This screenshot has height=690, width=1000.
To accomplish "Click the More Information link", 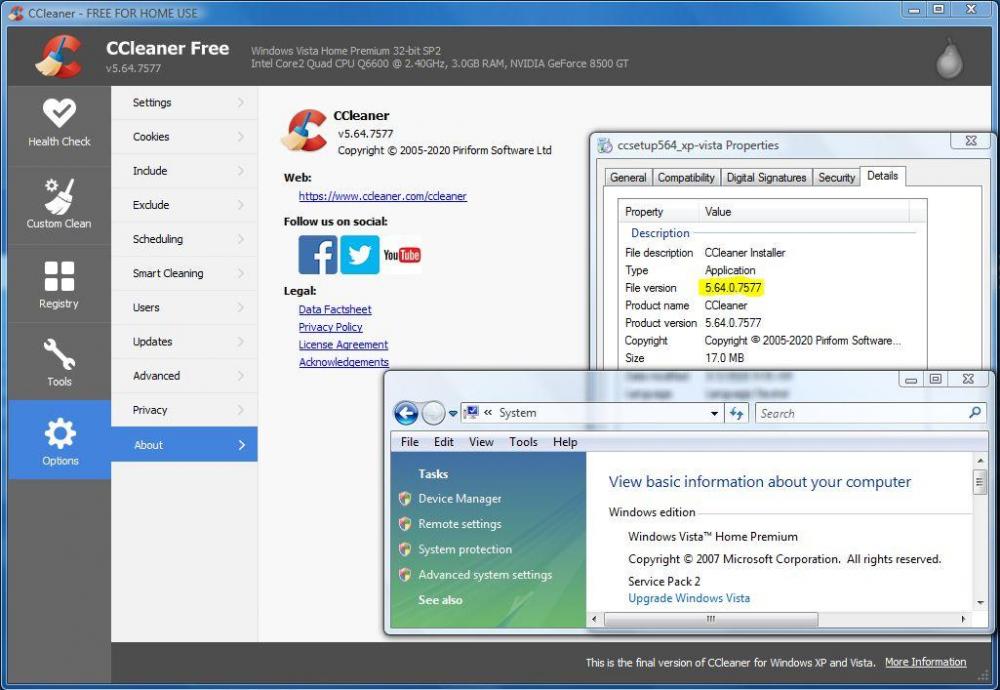I will (x=925, y=662).
